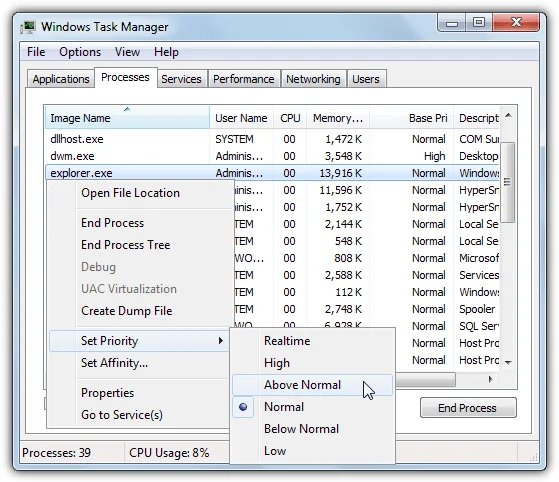Click the vertical scrollbar thumb
Viewport: 559px width, 482px height.
508,182
